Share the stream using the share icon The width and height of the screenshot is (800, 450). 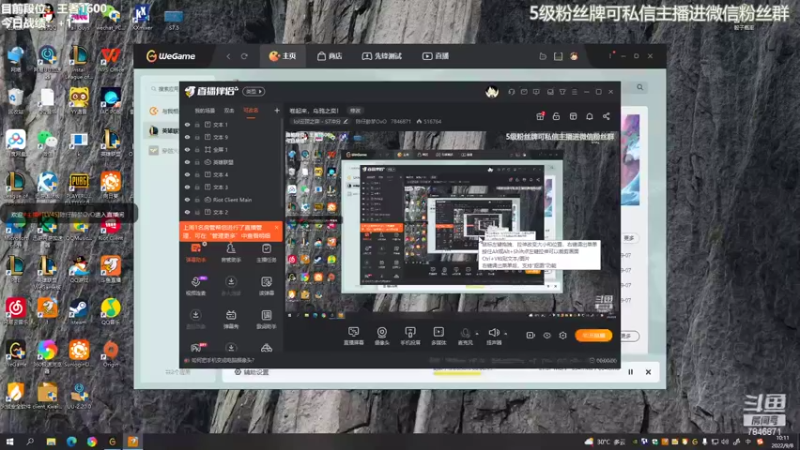coord(606,116)
